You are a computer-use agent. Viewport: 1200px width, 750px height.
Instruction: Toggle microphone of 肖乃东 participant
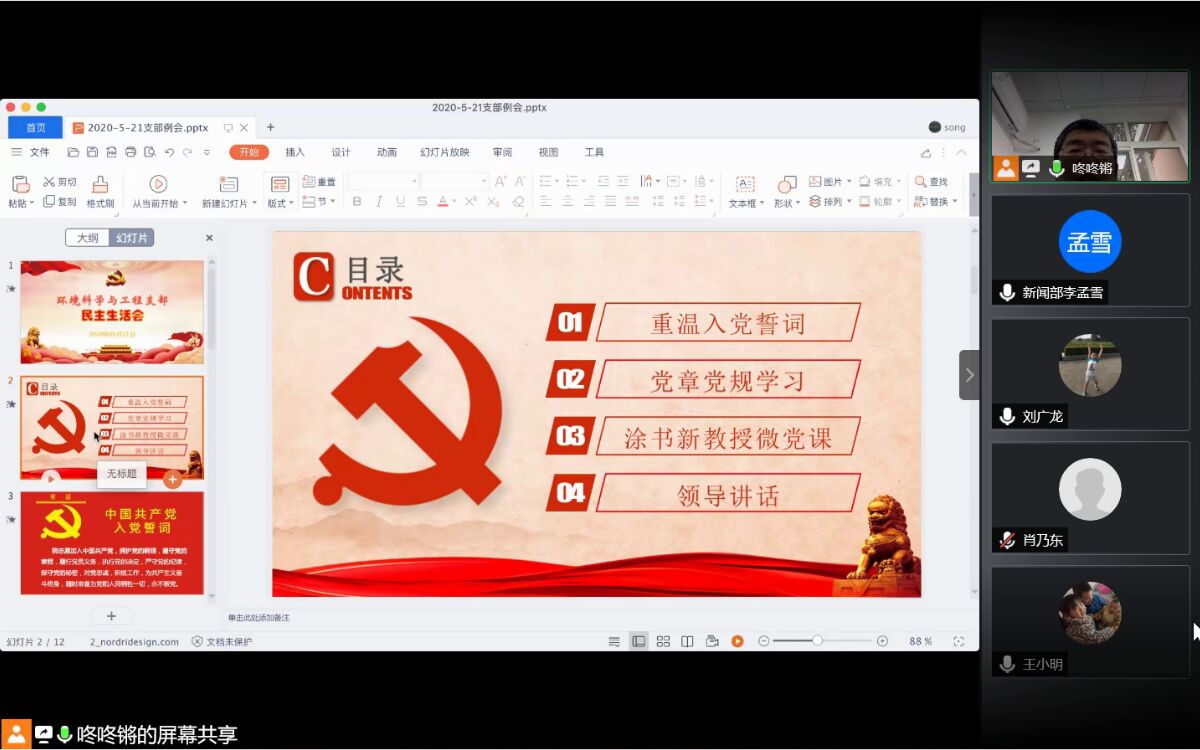pos(1007,540)
